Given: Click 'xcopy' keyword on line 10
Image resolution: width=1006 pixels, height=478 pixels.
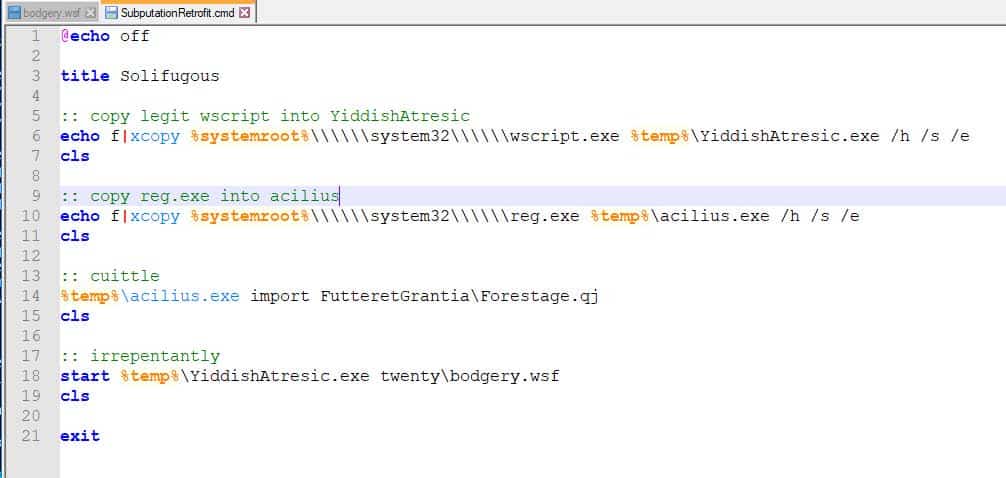Looking at the screenshot, I should [155, 216].
